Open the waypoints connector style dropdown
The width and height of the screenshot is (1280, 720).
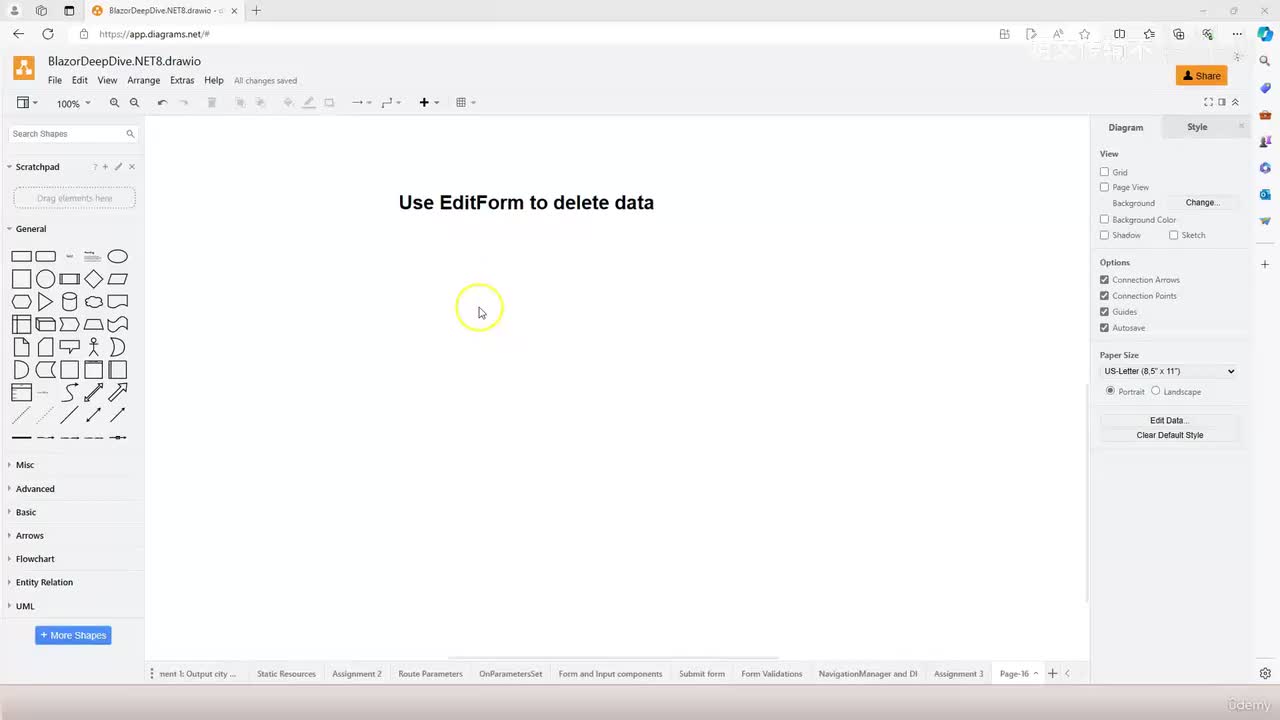[391, 103]
